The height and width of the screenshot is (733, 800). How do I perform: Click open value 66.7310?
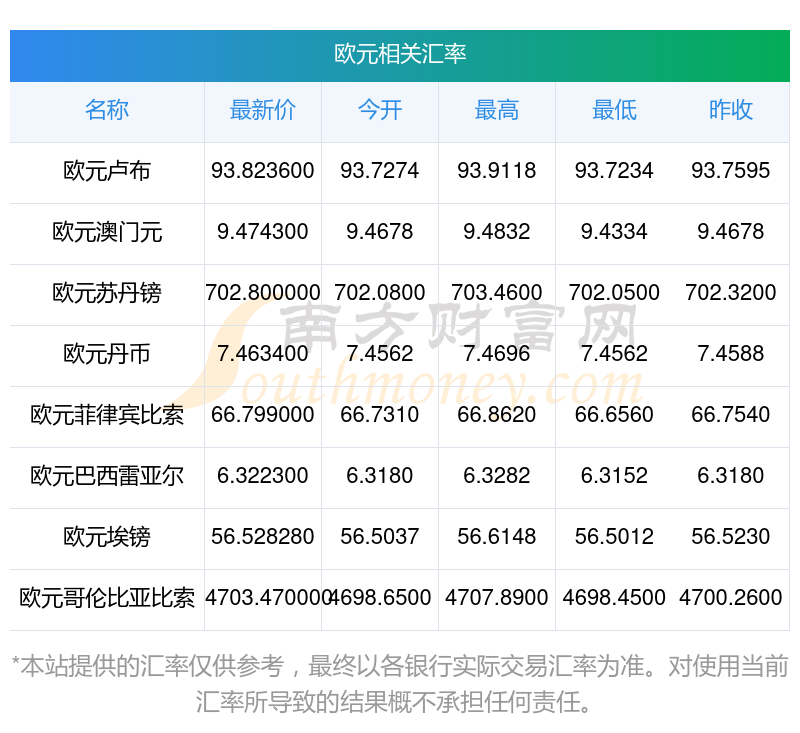click(x=380, y=414)
